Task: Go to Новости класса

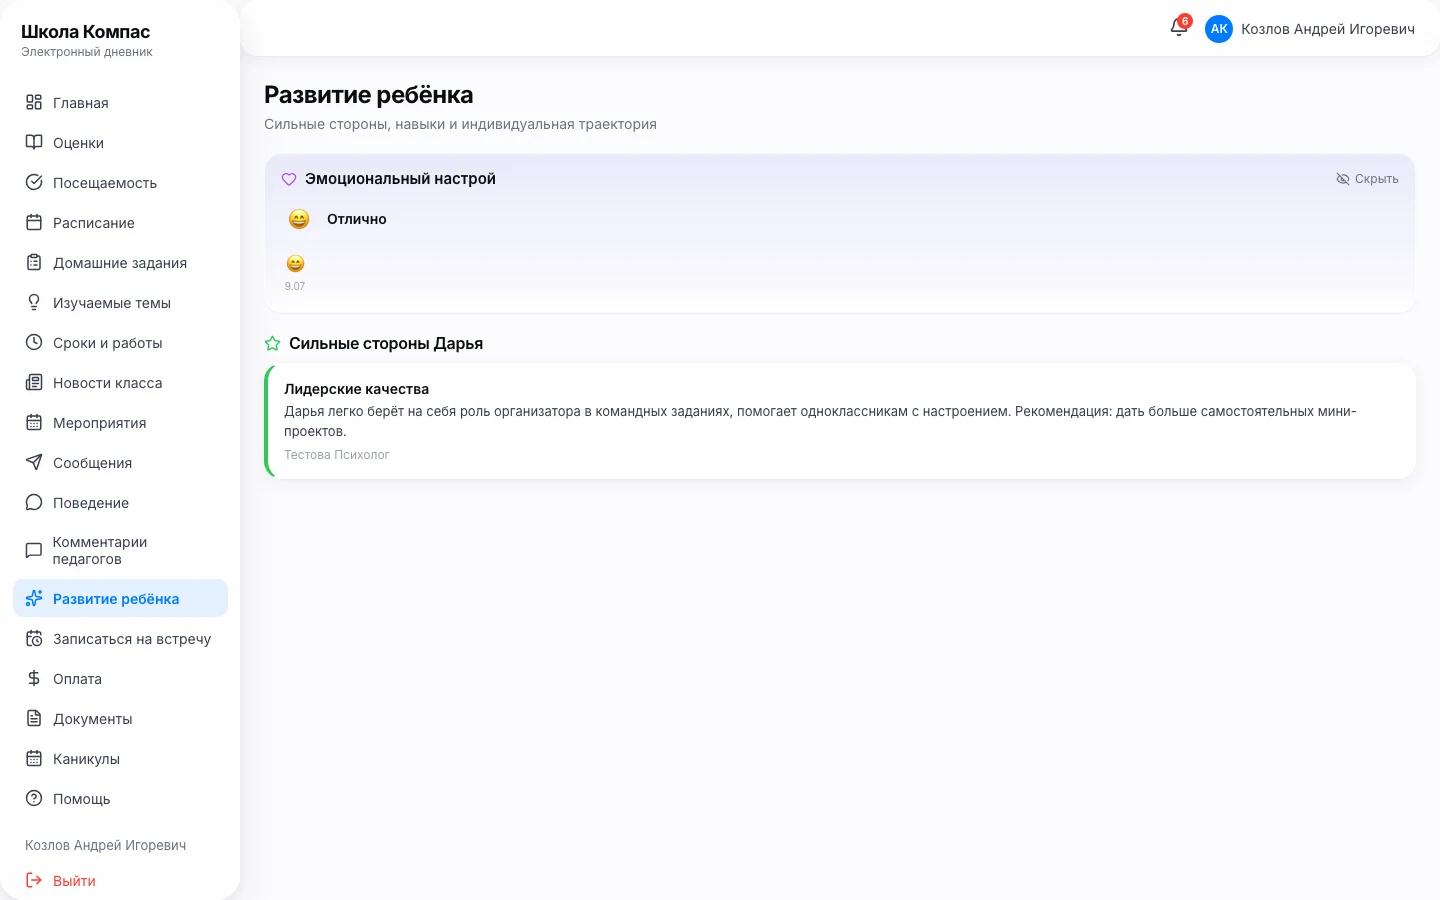Action: pos(120,382)
